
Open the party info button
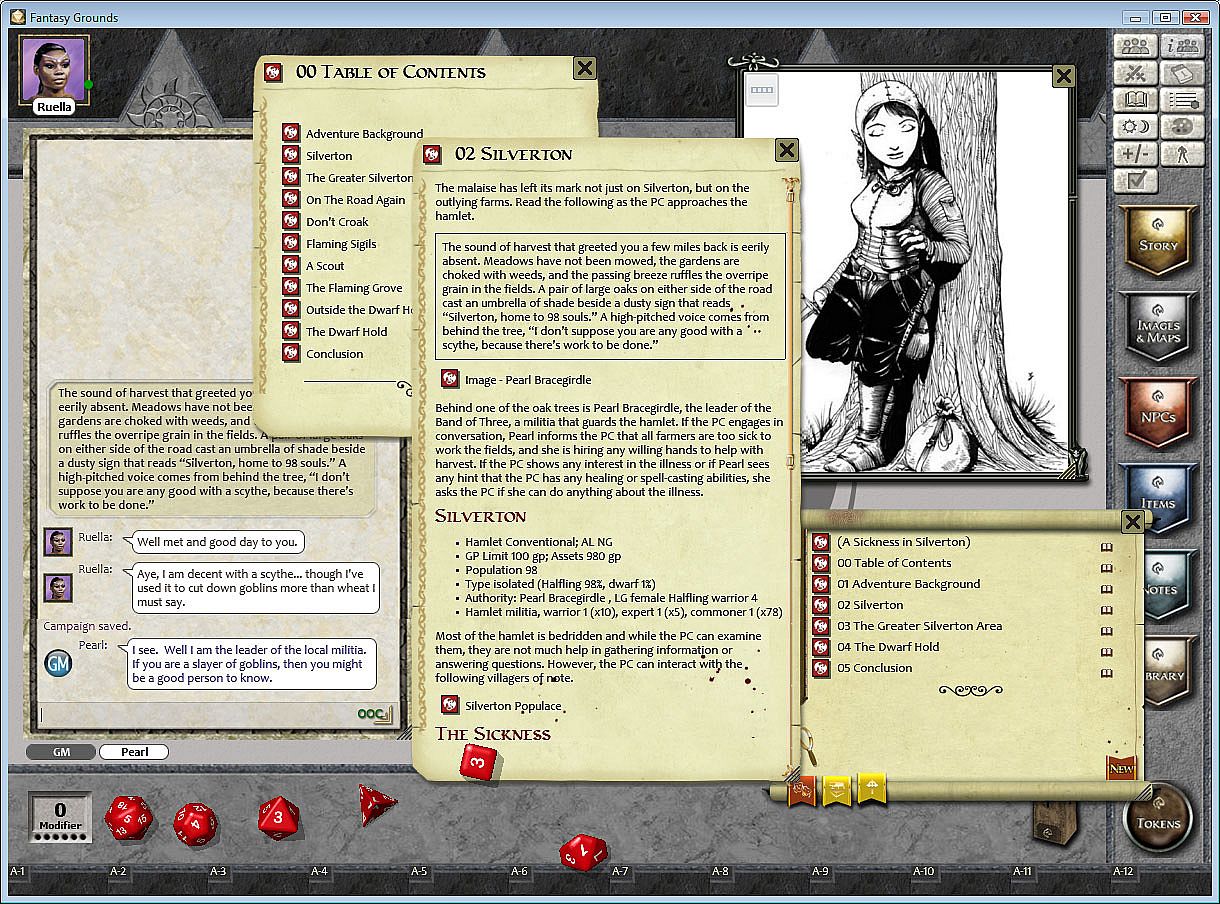click(1184, 46)
